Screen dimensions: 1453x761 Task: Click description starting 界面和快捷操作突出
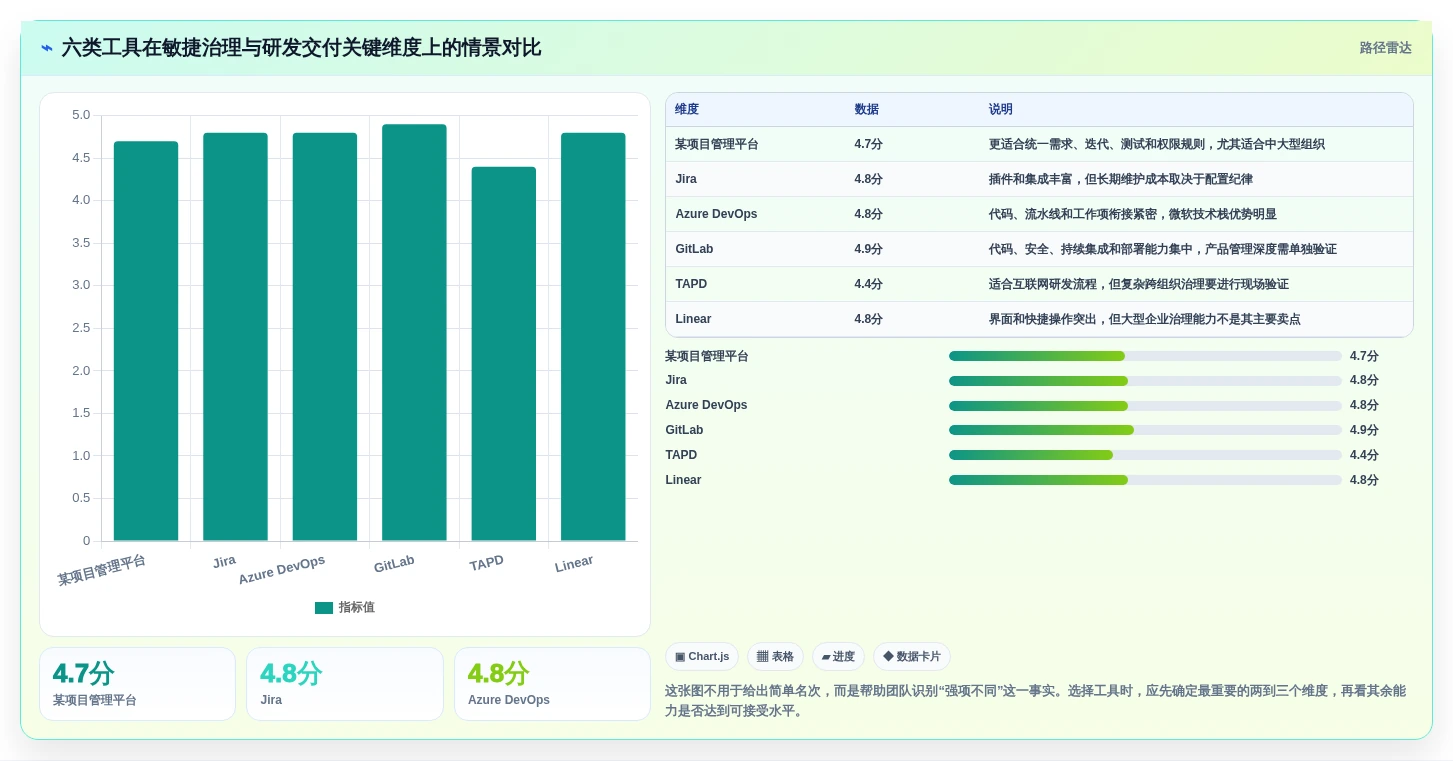1145,319
